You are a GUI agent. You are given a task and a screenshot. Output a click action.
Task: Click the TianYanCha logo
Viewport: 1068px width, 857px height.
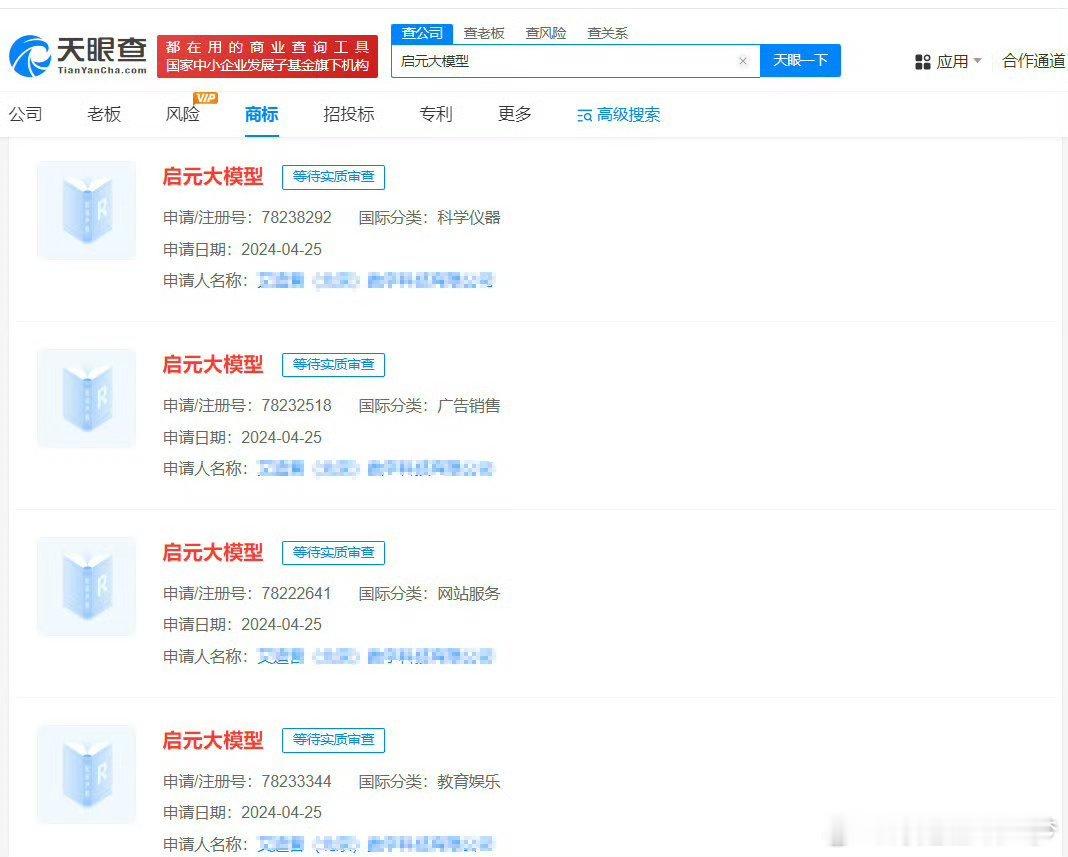coord(78,56)
